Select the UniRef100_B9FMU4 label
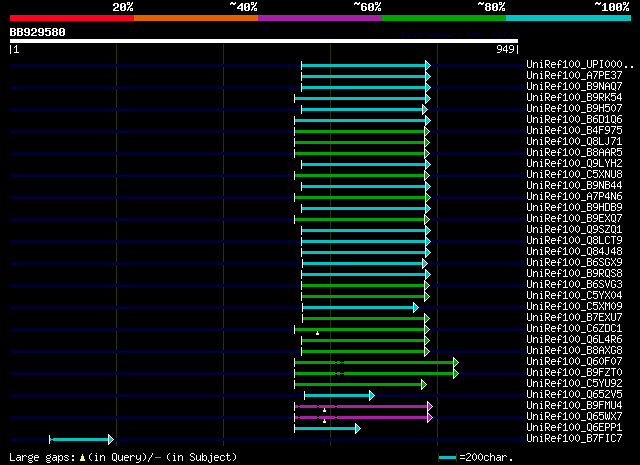Image resolution: width=640 pixels, height=465 pixels. point(574,406)
